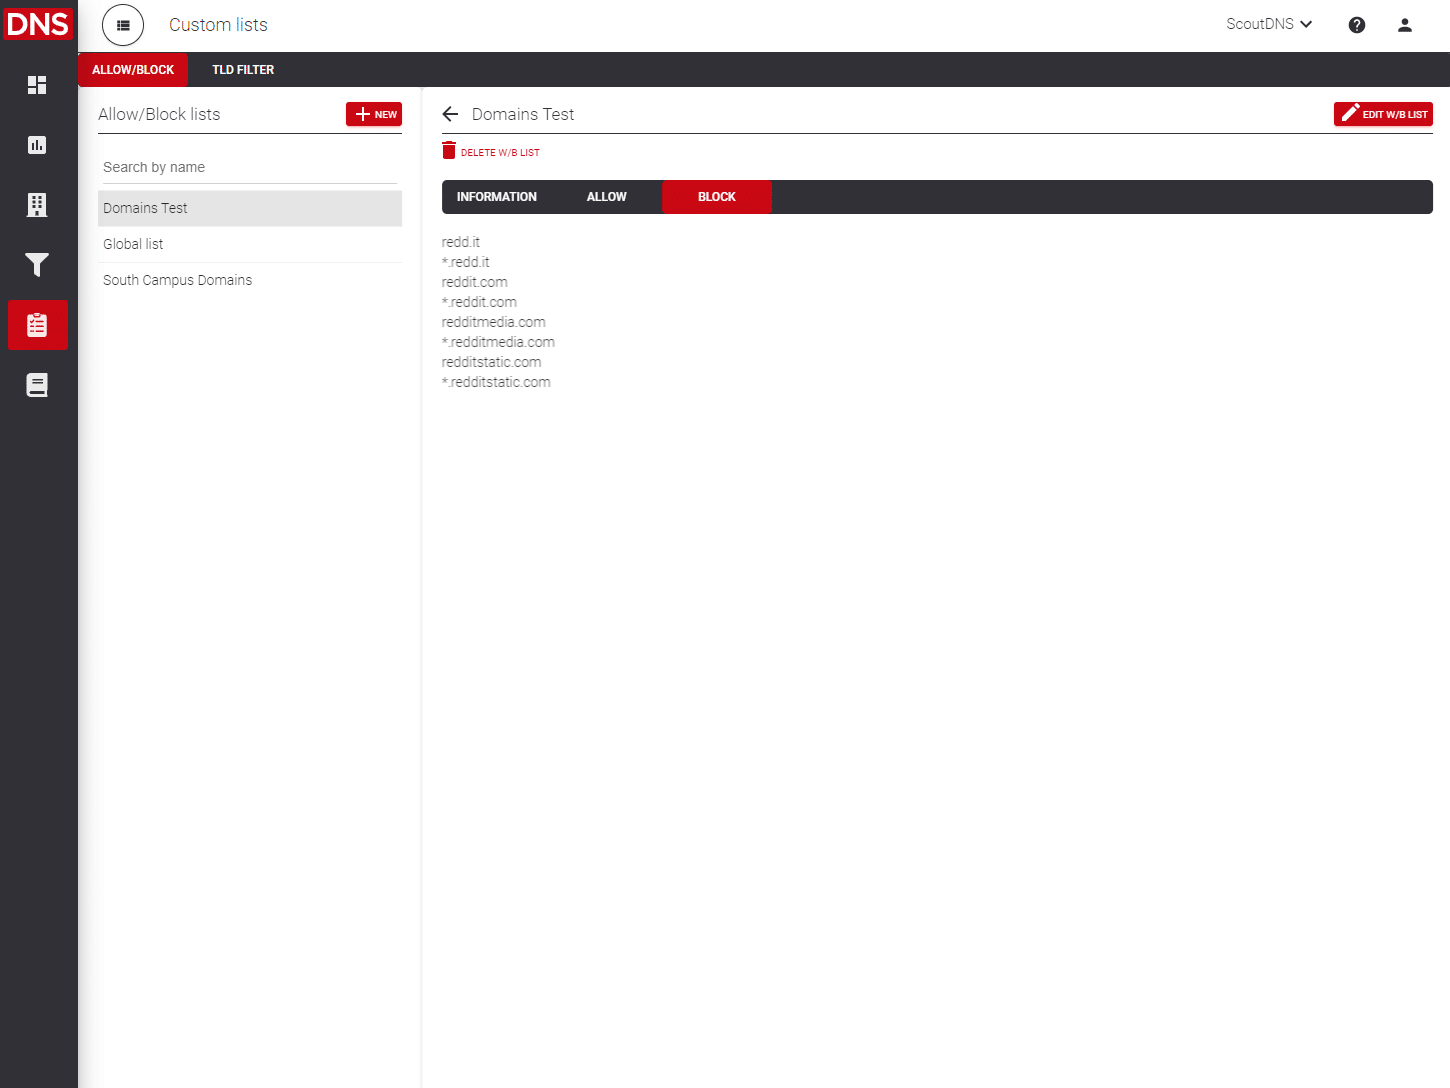Select the BLOCK tab

pyautogui.click(x=717, y=197)
